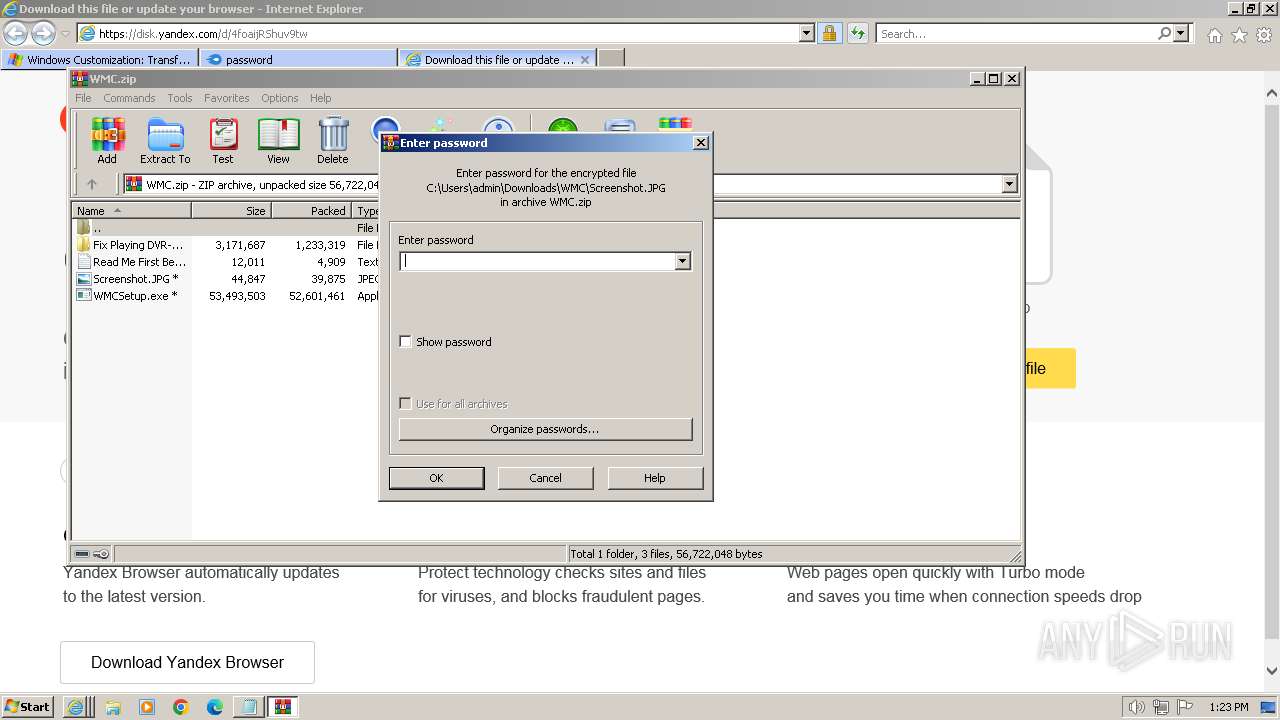Open media player taskbar icon

147,707
